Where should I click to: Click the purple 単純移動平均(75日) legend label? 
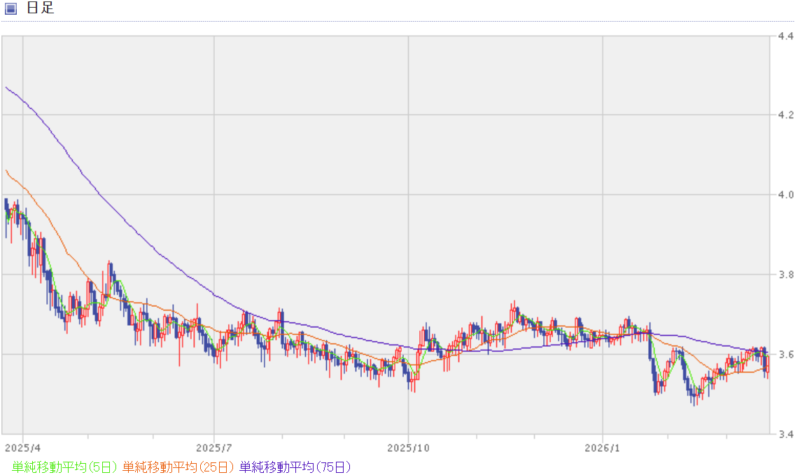[295, 466]
